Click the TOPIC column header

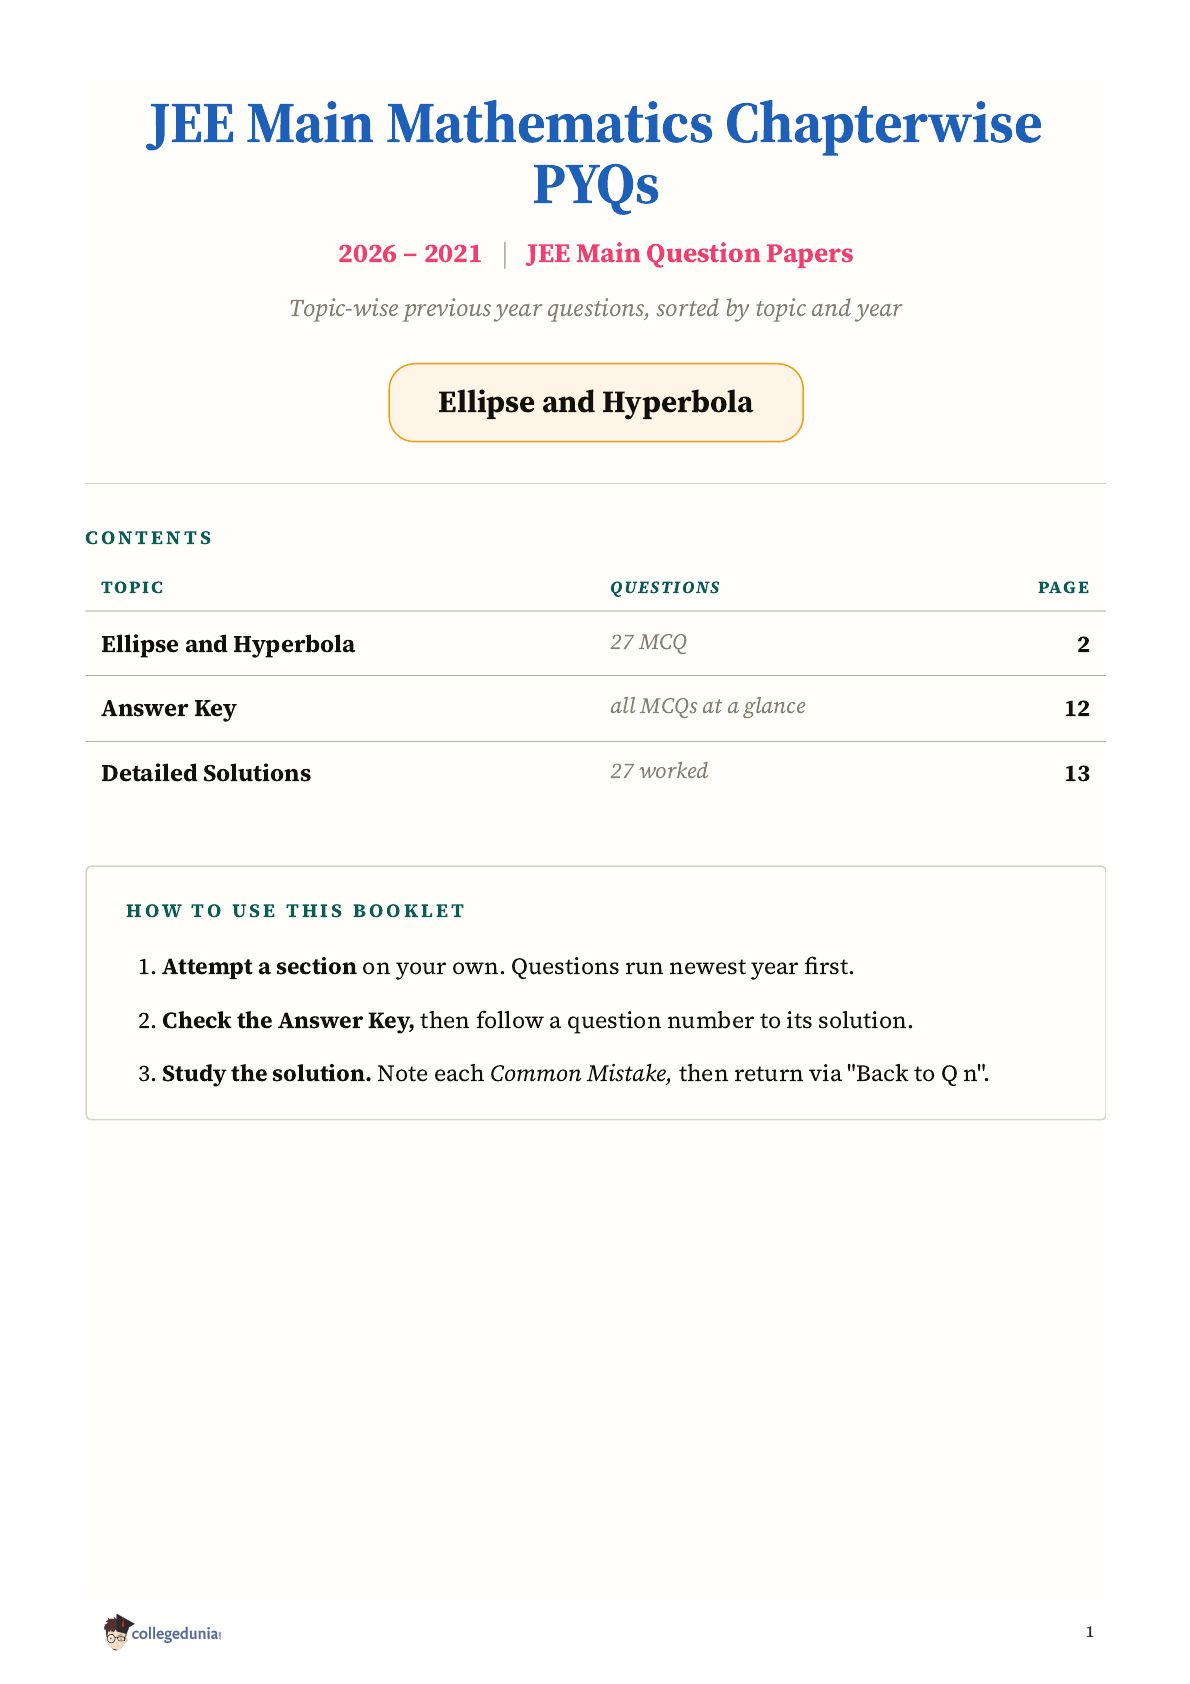[x=132, y=587]
